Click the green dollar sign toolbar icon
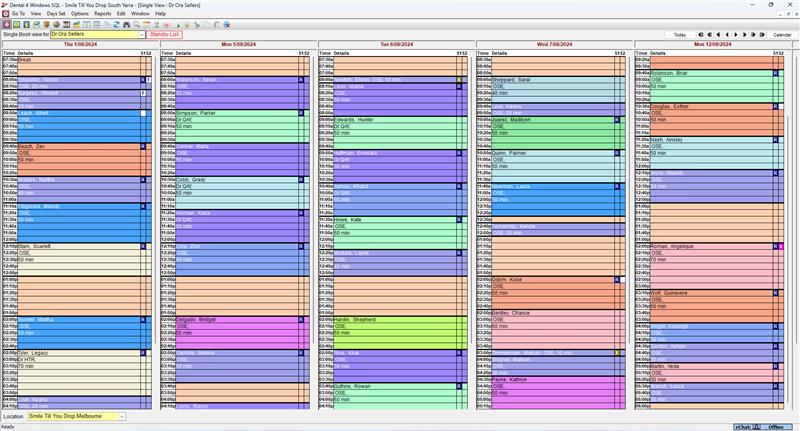800x431 pixels. coord(26,24)
